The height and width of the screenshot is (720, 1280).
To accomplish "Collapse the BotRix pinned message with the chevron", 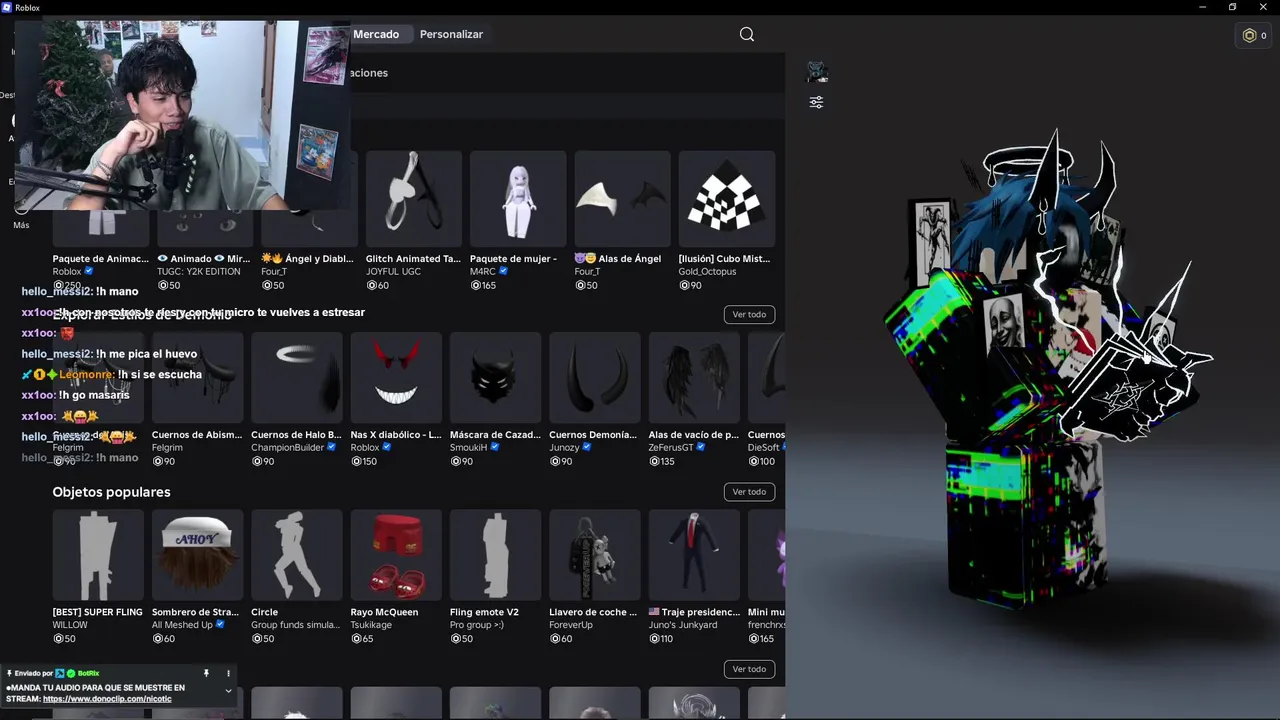I will [x=228, y=690].
